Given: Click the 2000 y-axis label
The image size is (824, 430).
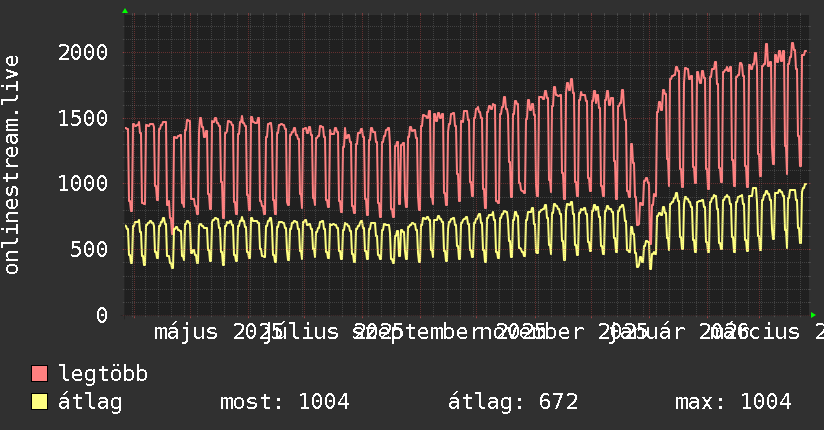Looking at the screenshot, I should (83, 53).
